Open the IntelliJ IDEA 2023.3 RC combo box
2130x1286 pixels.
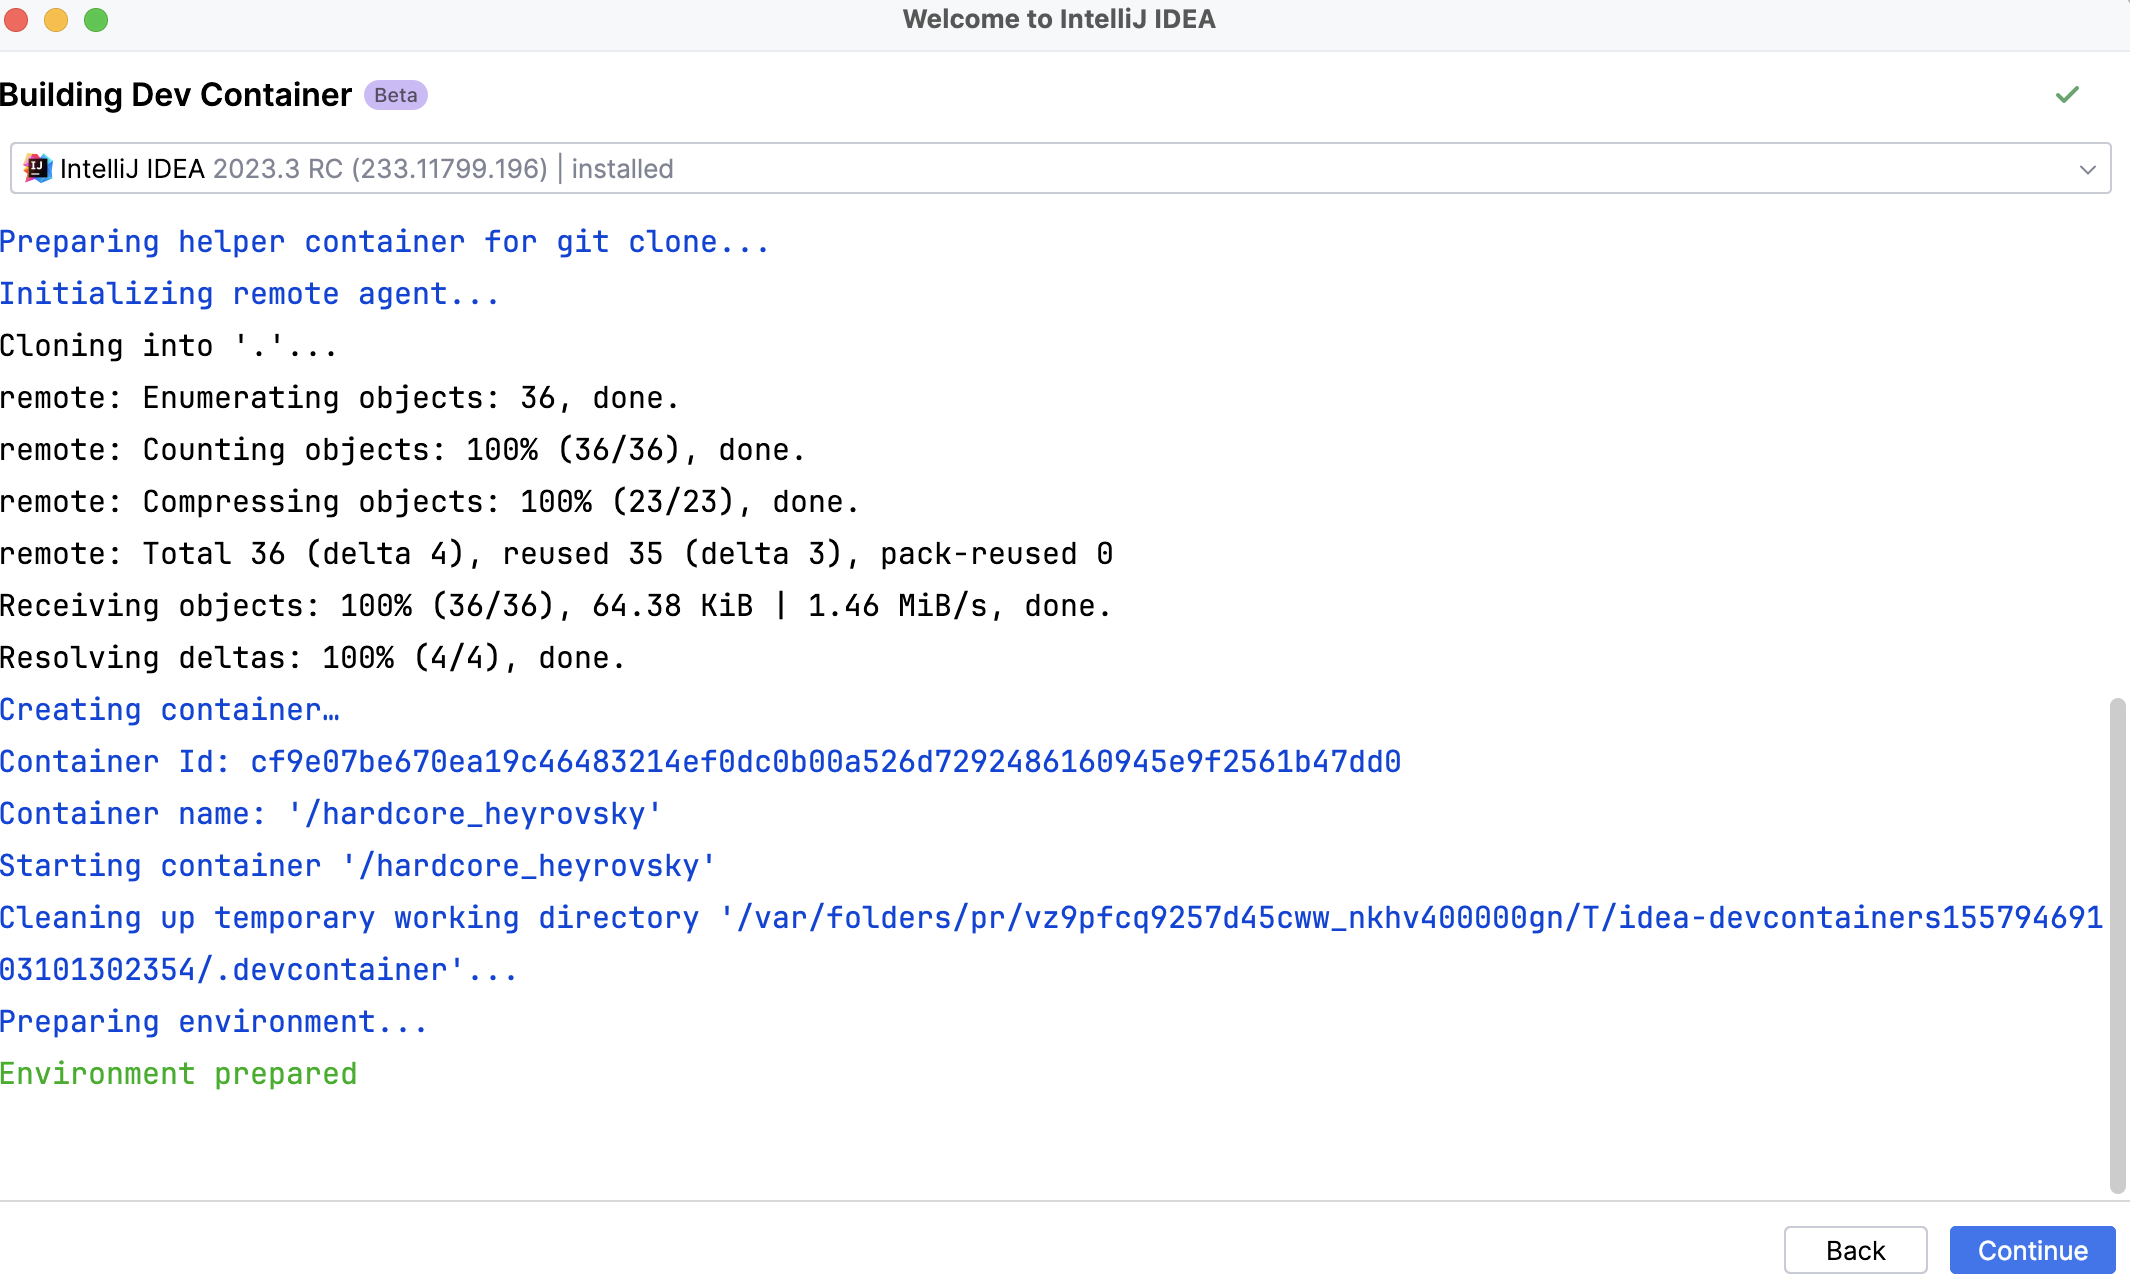click(x=1060, y=168)
